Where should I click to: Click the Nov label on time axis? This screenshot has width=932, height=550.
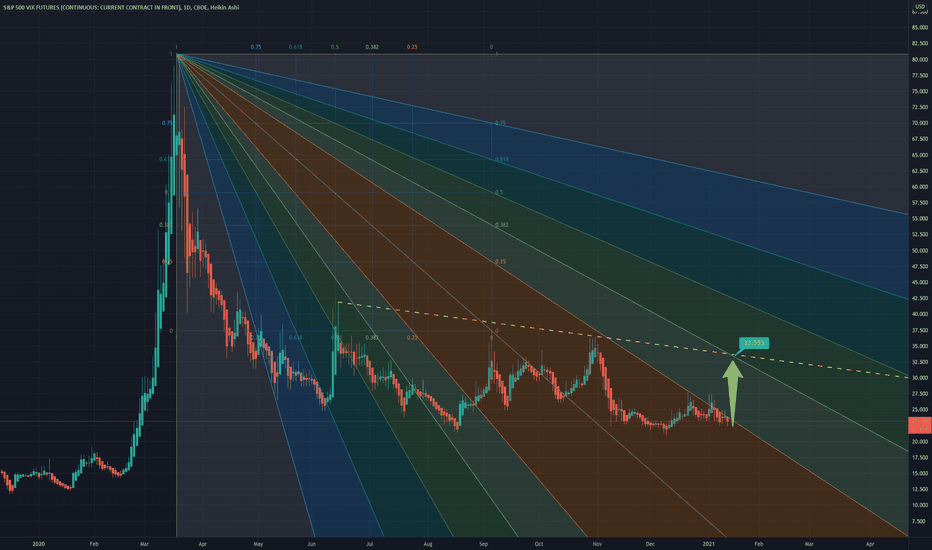(597, 543)
